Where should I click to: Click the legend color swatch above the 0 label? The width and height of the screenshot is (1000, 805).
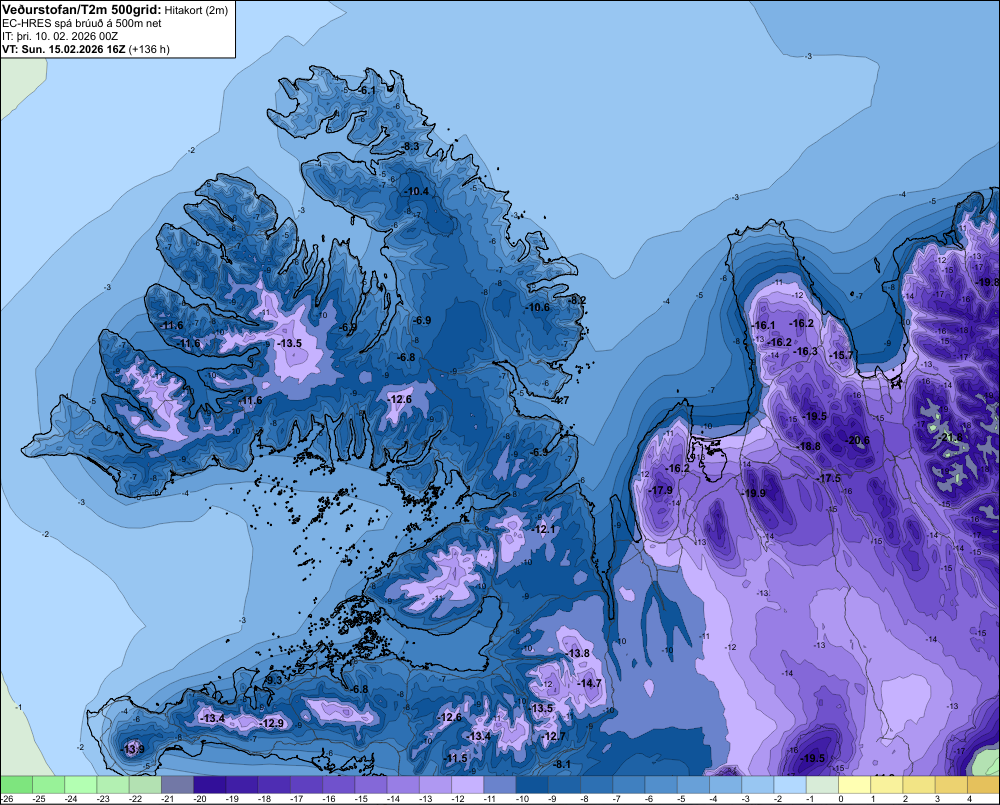[x=854, y=784]
